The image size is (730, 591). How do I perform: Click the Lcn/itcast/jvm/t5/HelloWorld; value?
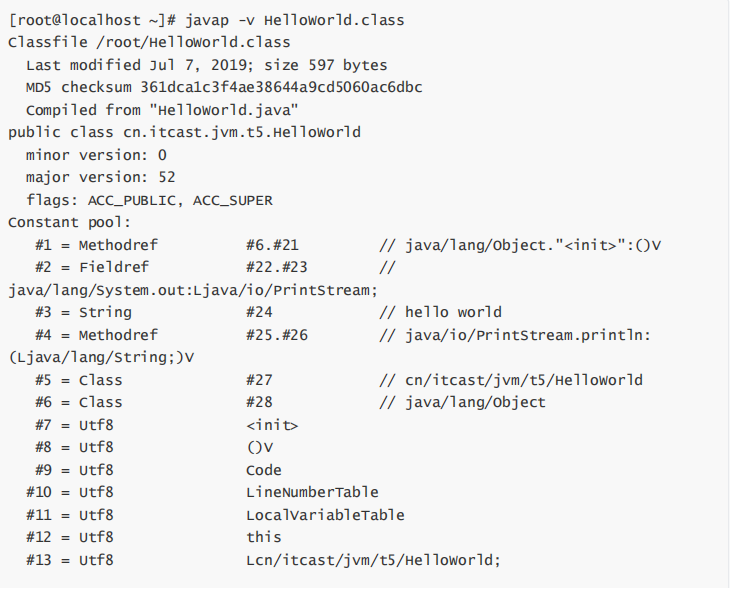click(x=373, y=560)
